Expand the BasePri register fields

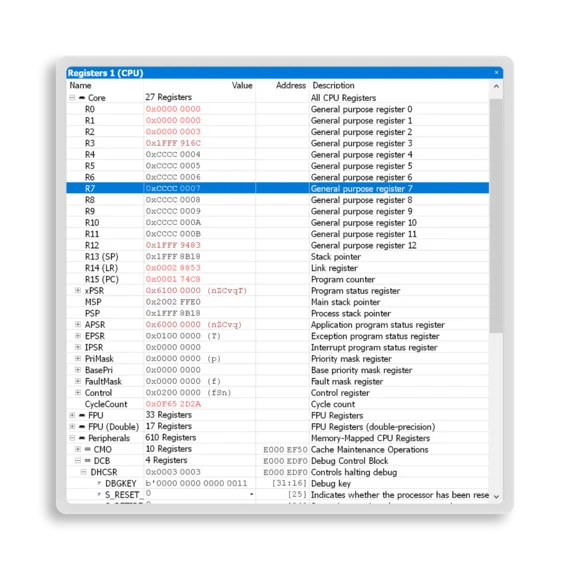pyautogui.click(x=78, y=370)
